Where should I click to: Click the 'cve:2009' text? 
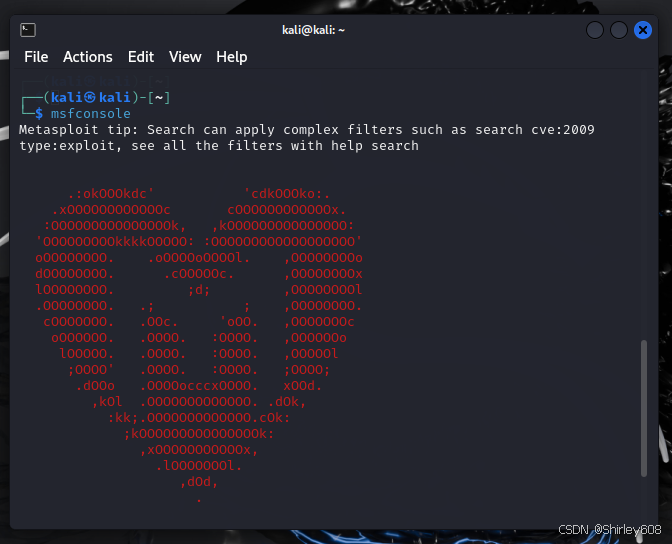pyautogui.click(x=563, y=130)
